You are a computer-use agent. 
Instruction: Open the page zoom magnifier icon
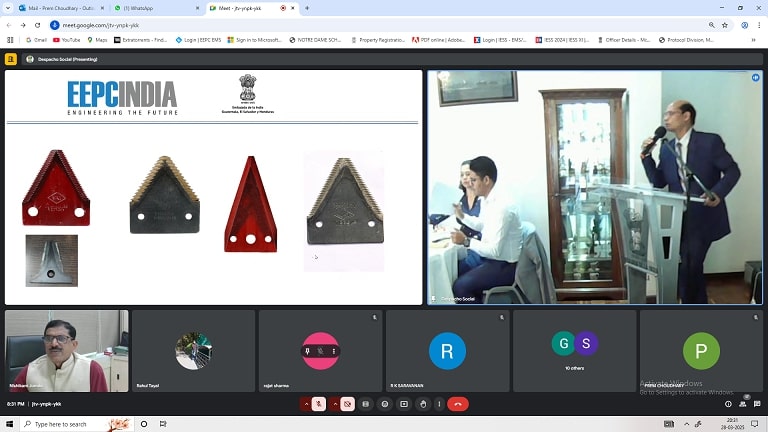[712, 25]
